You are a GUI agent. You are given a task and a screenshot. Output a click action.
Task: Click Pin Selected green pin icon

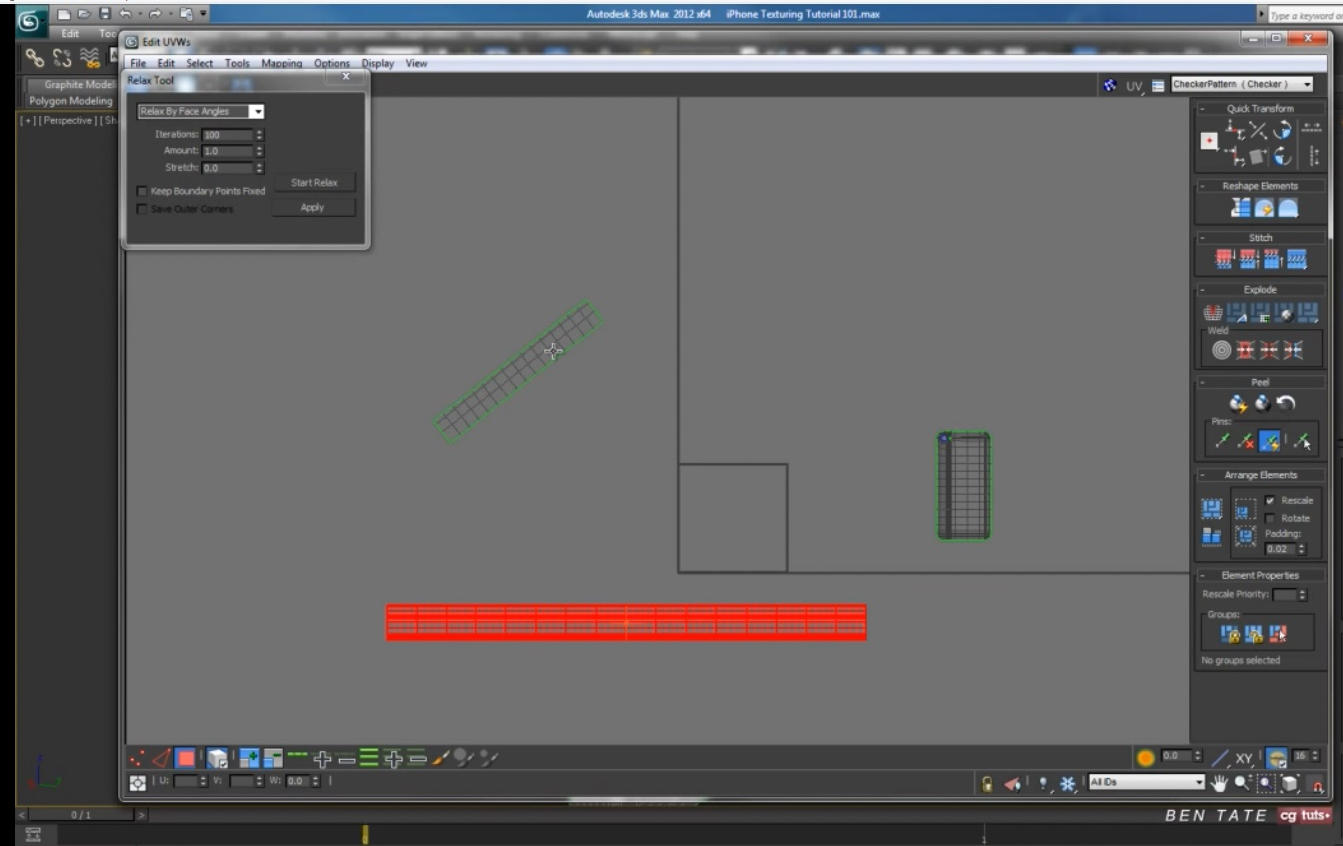tap(1222, 441)
